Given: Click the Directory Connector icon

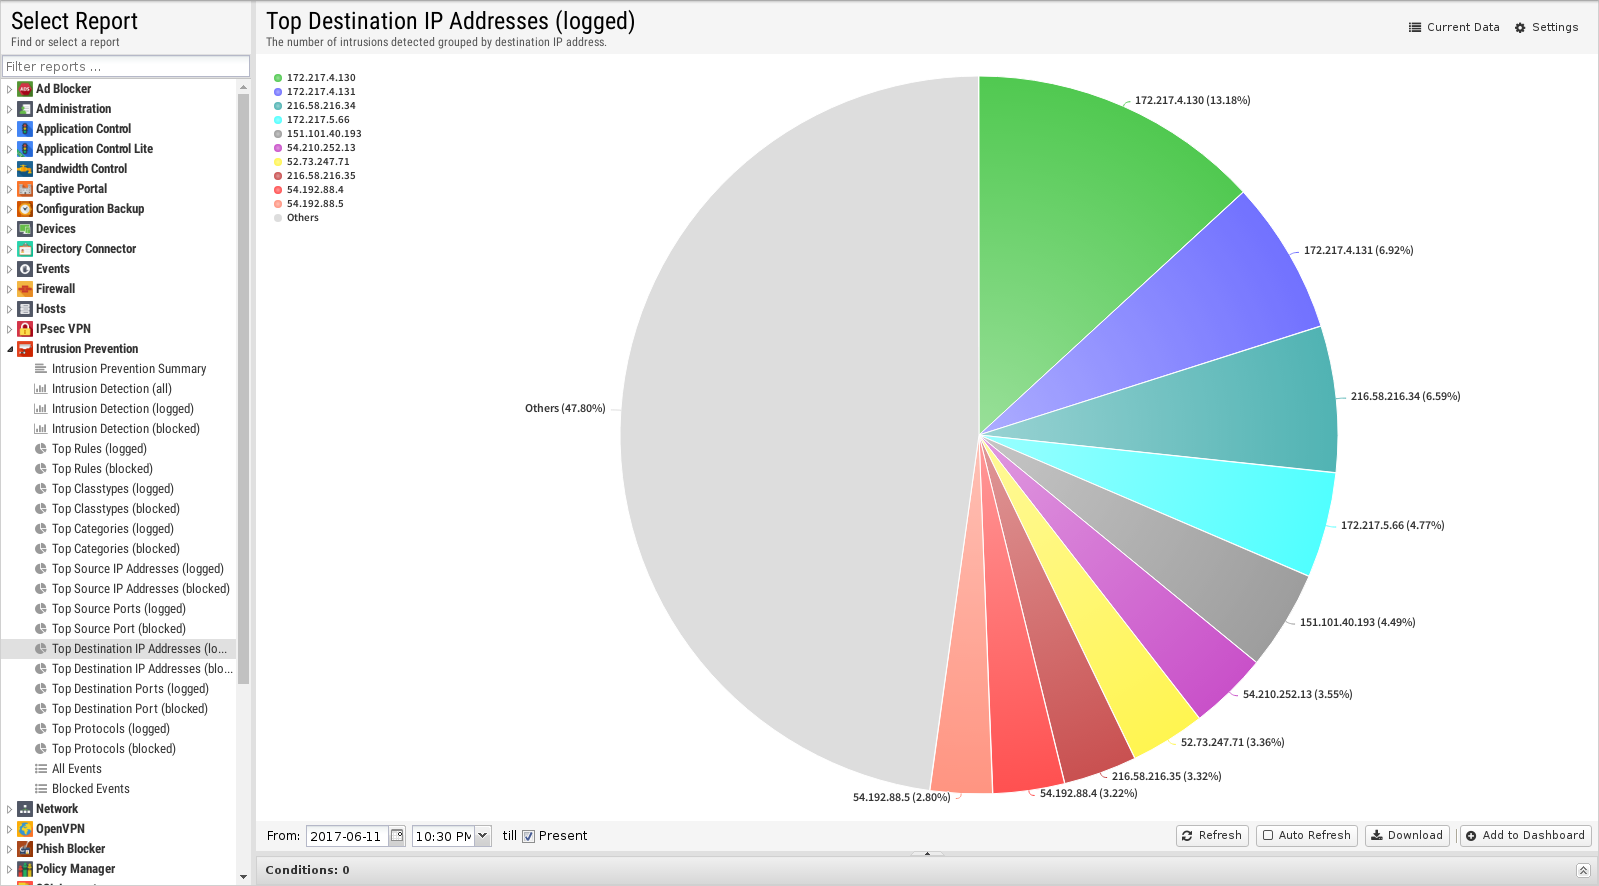Looking at the screenshot, I should (25, 249).
